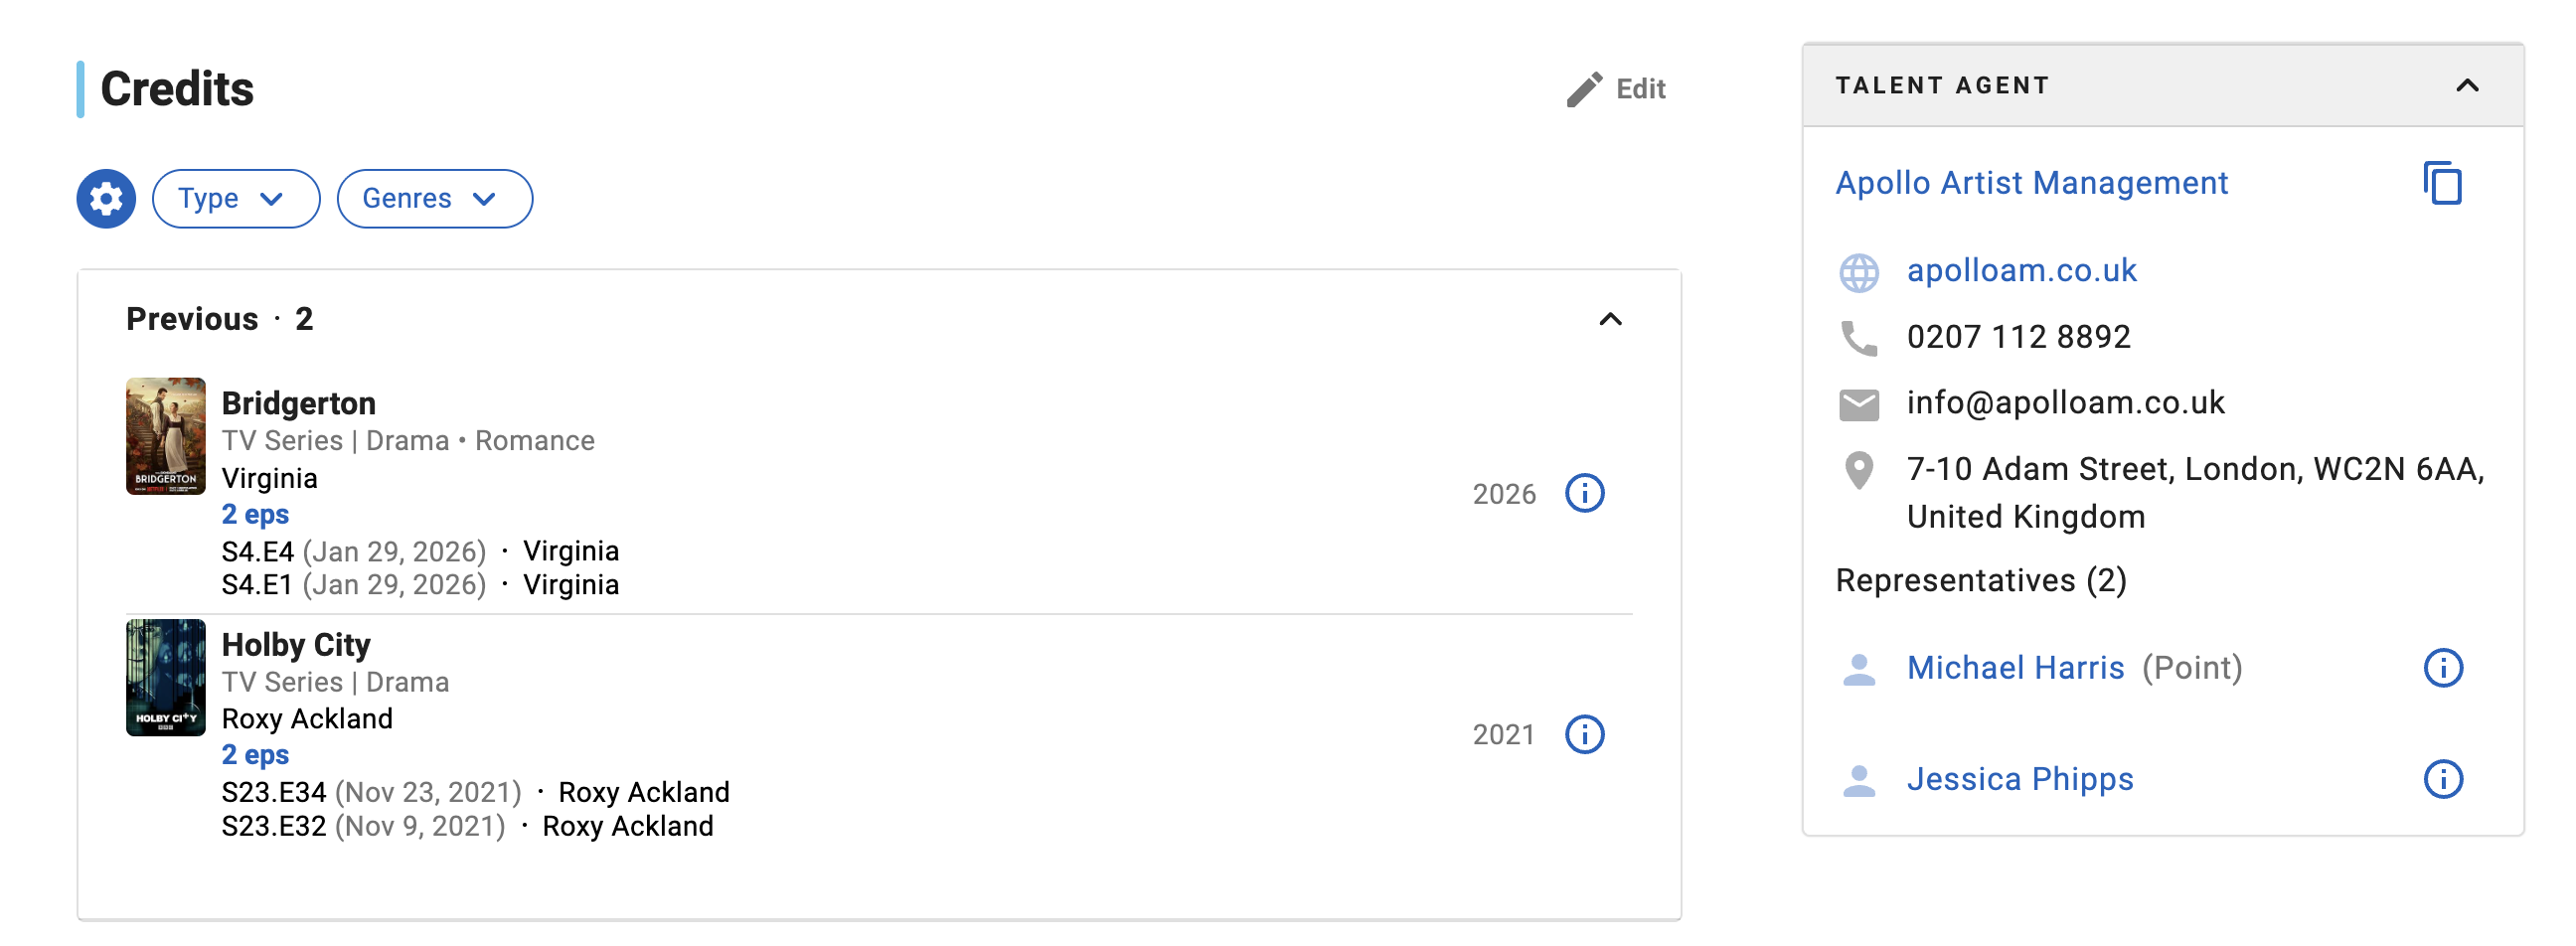Collapse the Previous credits section

click(x=1610, y=320)
